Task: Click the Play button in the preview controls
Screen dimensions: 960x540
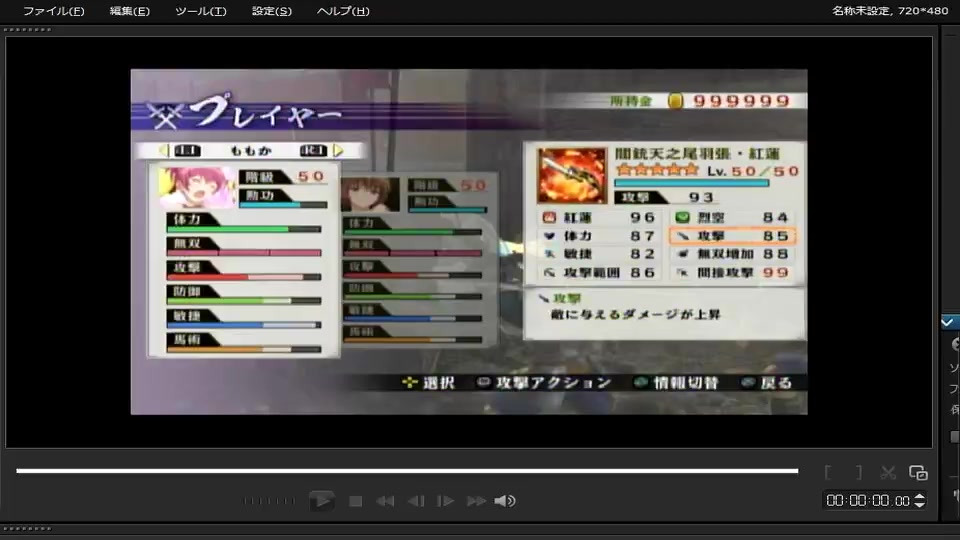Action: coord(321,501)
